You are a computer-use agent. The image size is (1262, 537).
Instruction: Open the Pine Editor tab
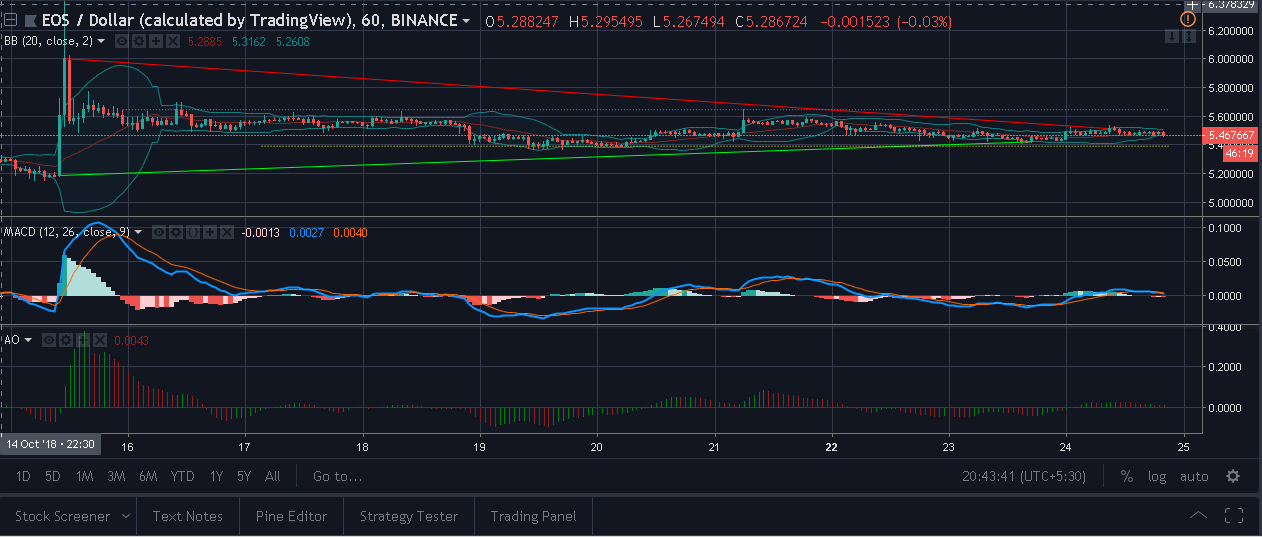click(x=292, y=516)
